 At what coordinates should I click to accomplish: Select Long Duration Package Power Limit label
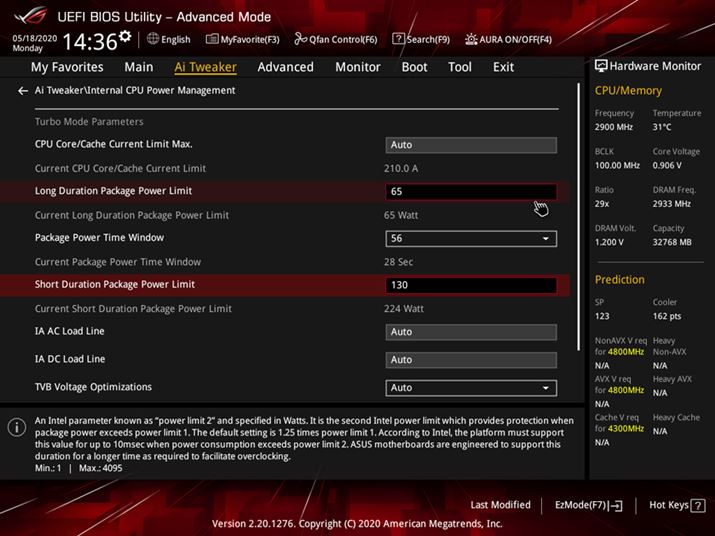coord(113,191)
